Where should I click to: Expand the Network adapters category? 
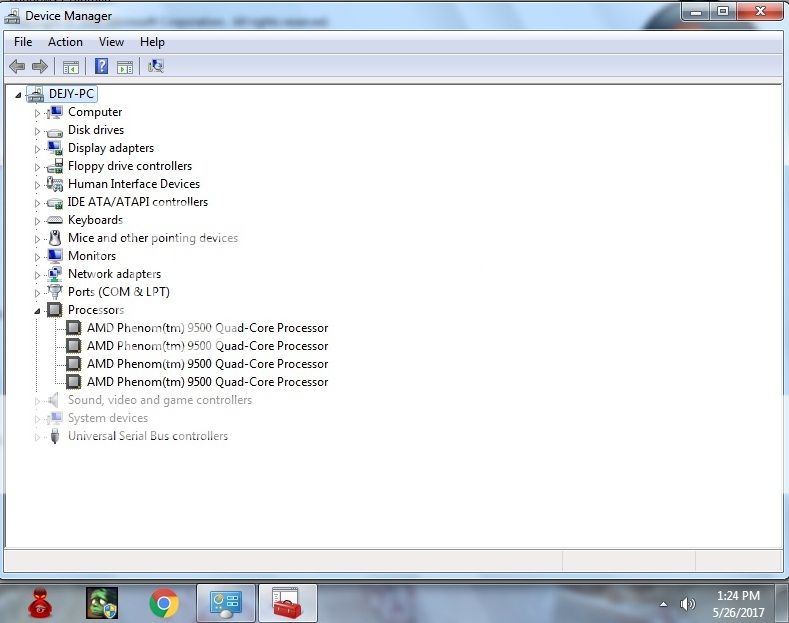point(37,275)
